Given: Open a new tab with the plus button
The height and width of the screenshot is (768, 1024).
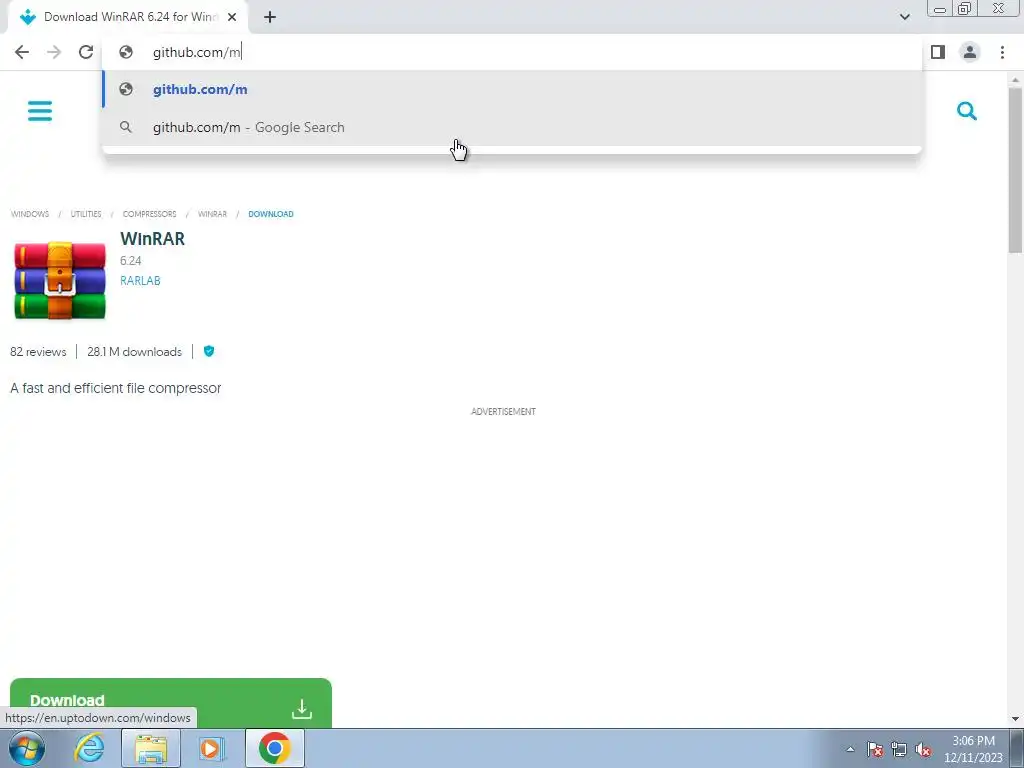Looking at the screenshot, I should 270,17.
